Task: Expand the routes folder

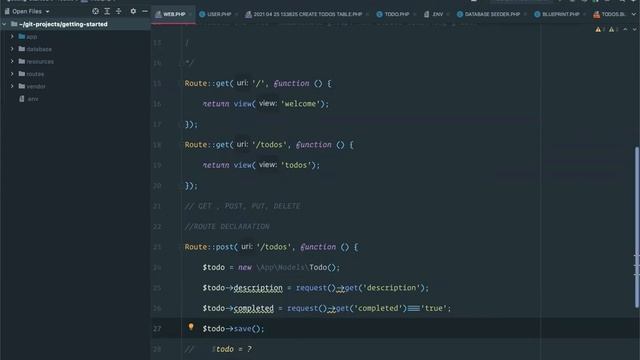Action: pos(12,74)
